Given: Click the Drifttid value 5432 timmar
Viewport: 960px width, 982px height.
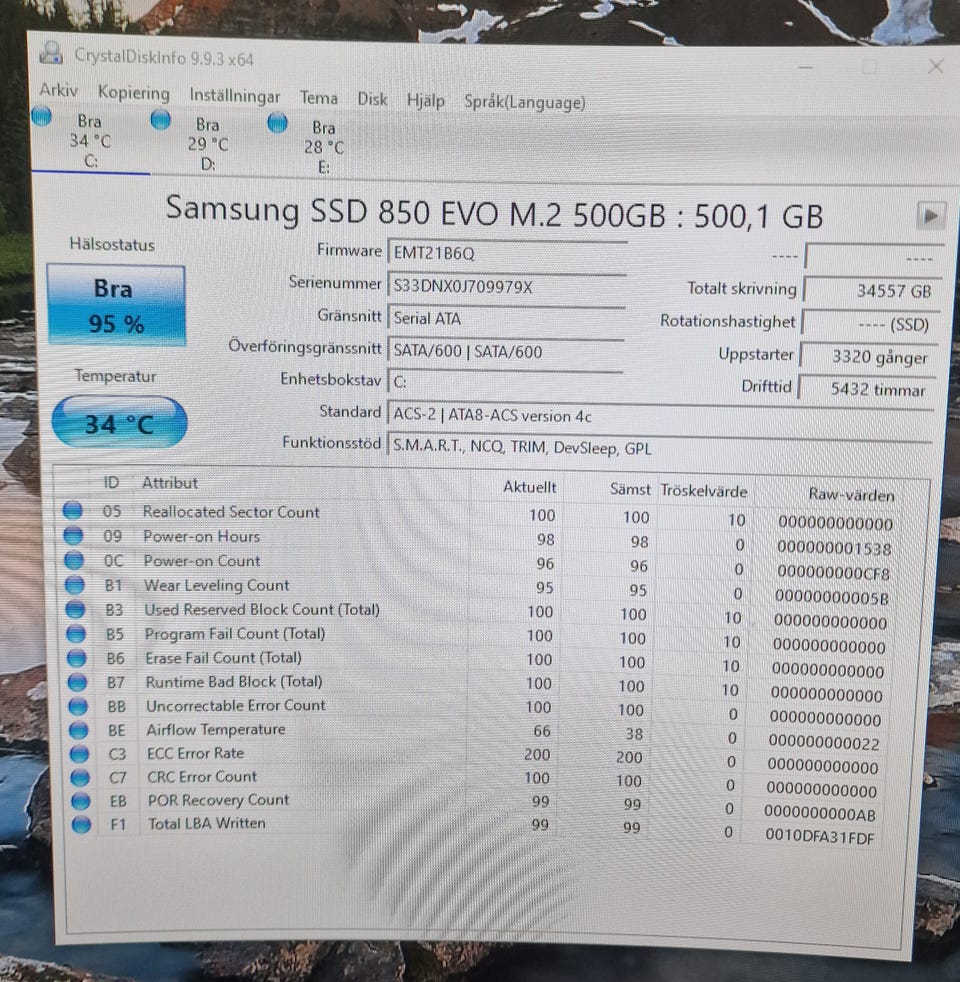Looking at the screenshot, I should pyautogui.click(x=867, y=390).
